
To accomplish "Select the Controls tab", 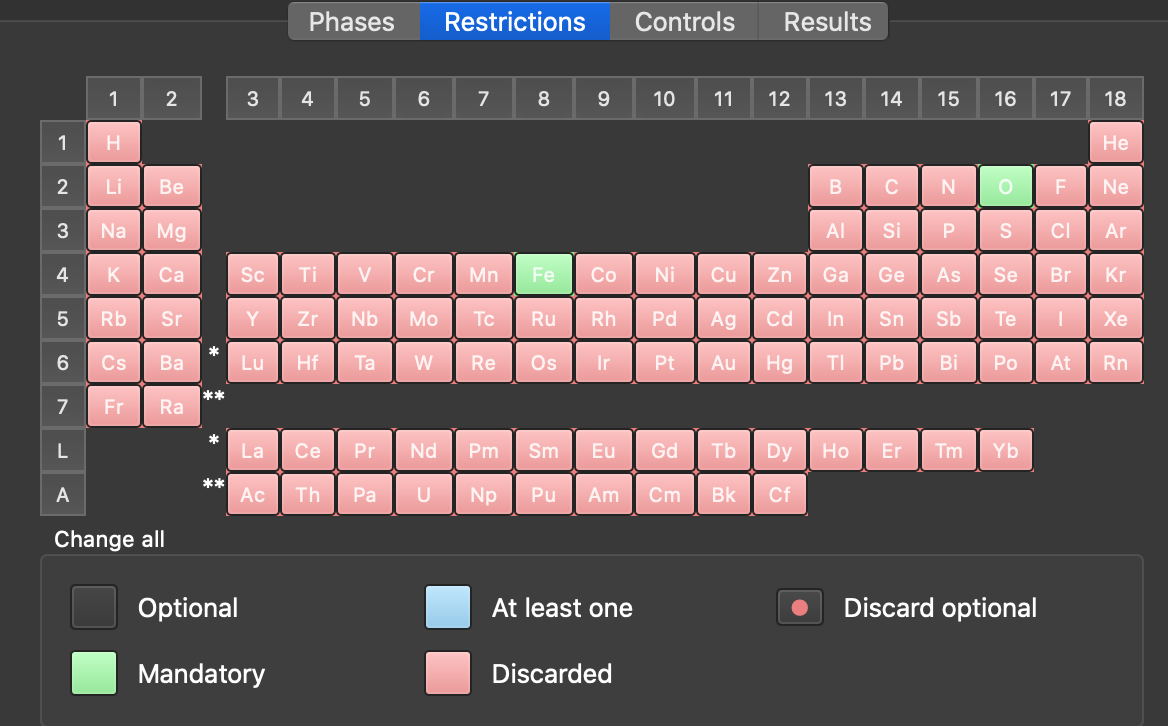I will 685,22.
